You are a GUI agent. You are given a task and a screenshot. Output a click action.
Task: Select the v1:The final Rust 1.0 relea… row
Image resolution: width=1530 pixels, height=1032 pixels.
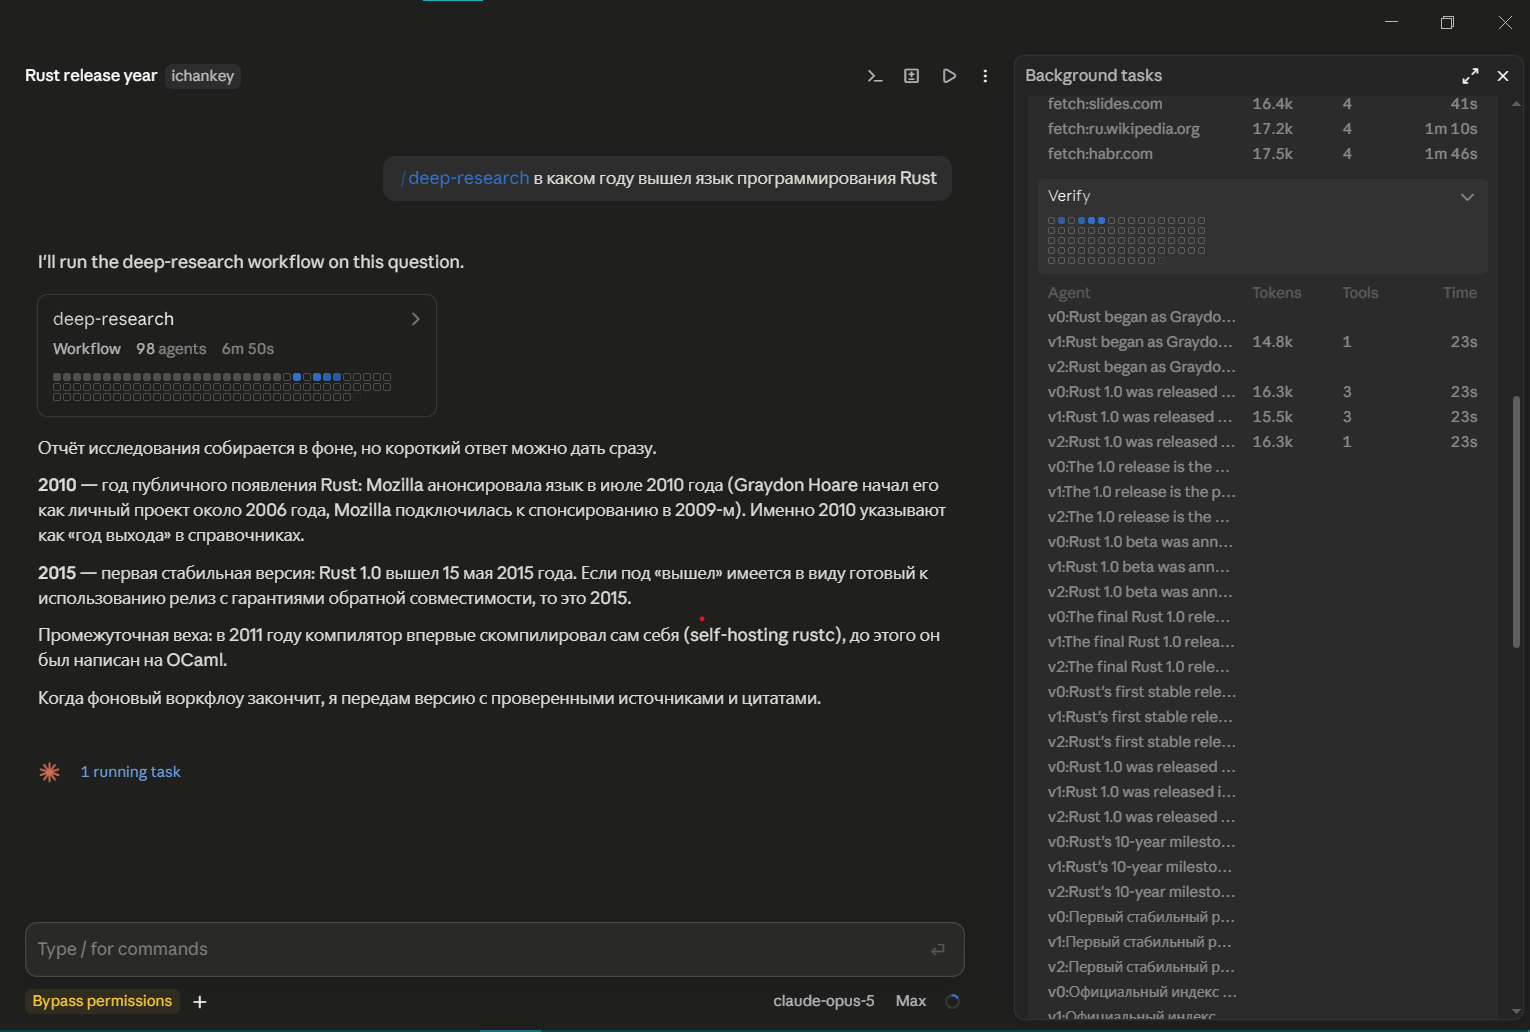coord(1263,642)
